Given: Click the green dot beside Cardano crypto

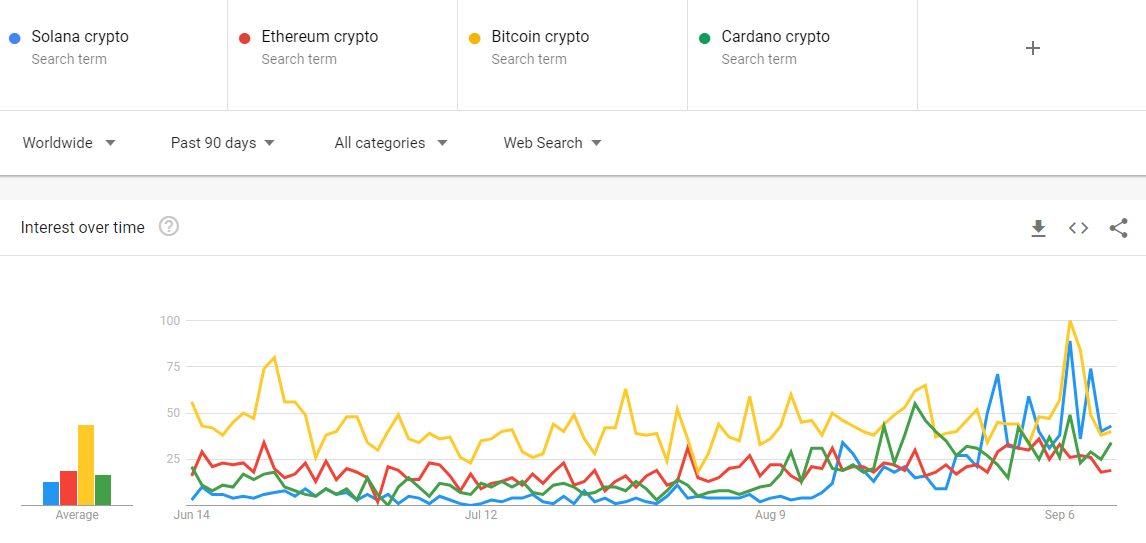Looking at the screenshot, I should tap(704, 38).
